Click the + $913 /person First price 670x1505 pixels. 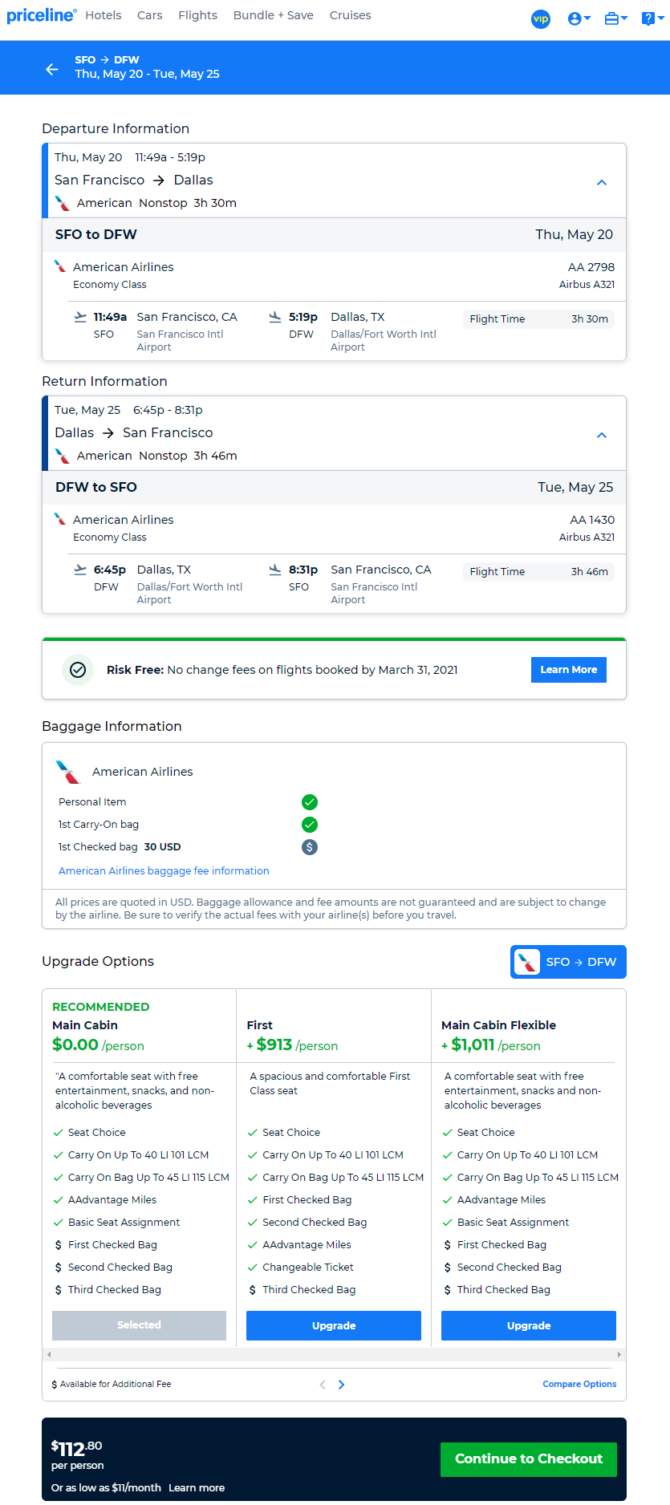coord(292,1045)
